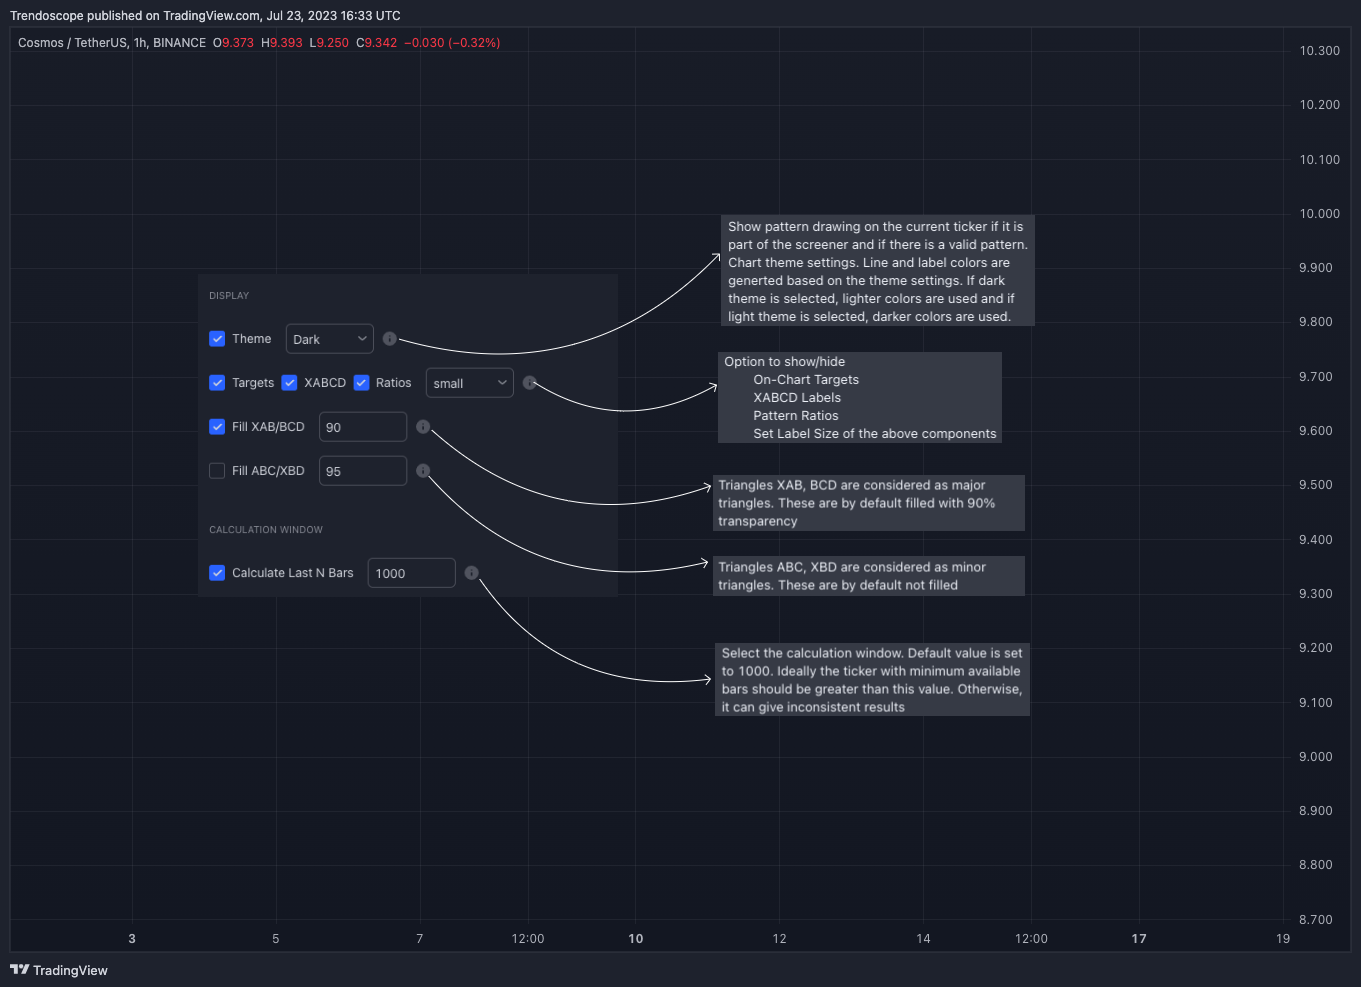Image resolution: width=1361 pixels, height=987 pixels.
Task: Click the TradingView logo at bottom left
Action: (x=59, y=970)
